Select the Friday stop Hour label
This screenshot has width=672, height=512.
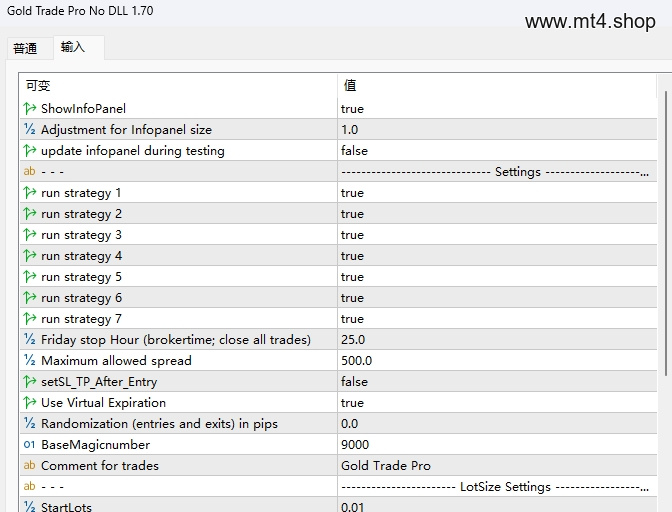[176, 340]
